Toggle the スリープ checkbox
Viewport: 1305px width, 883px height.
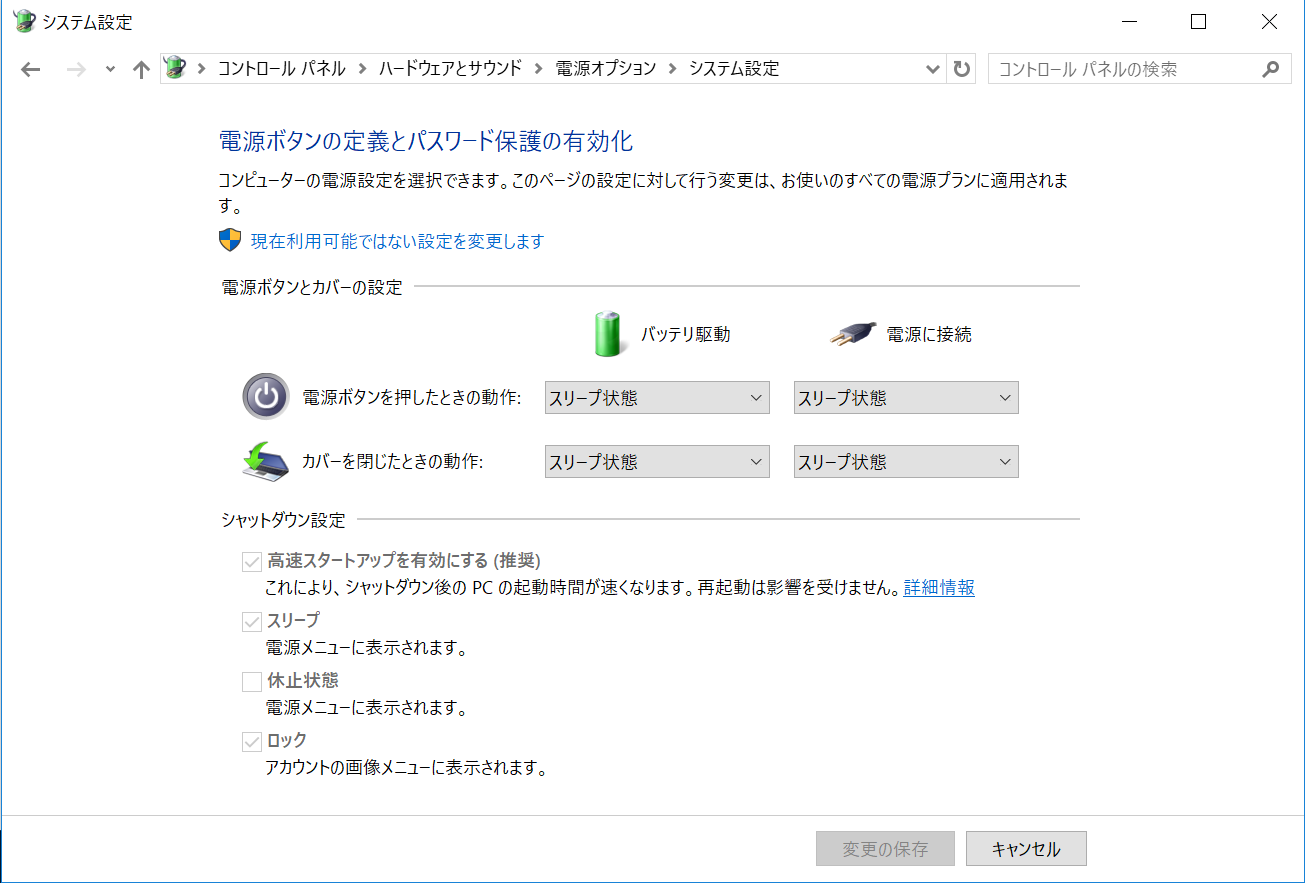click(x=252, y=621)
